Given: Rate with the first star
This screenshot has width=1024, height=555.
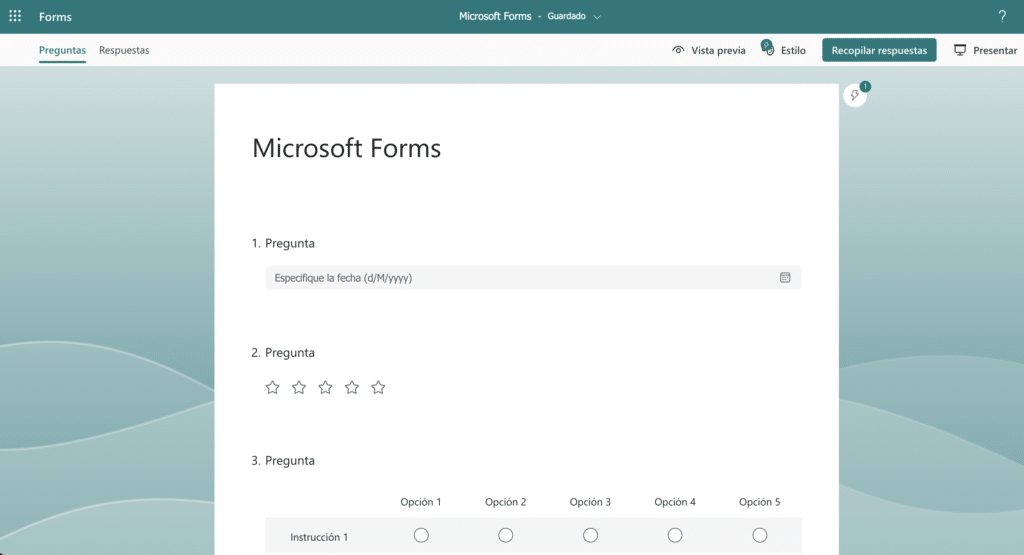Looking at the screenshot, I should pyautogui.click(x=272, y=388).
